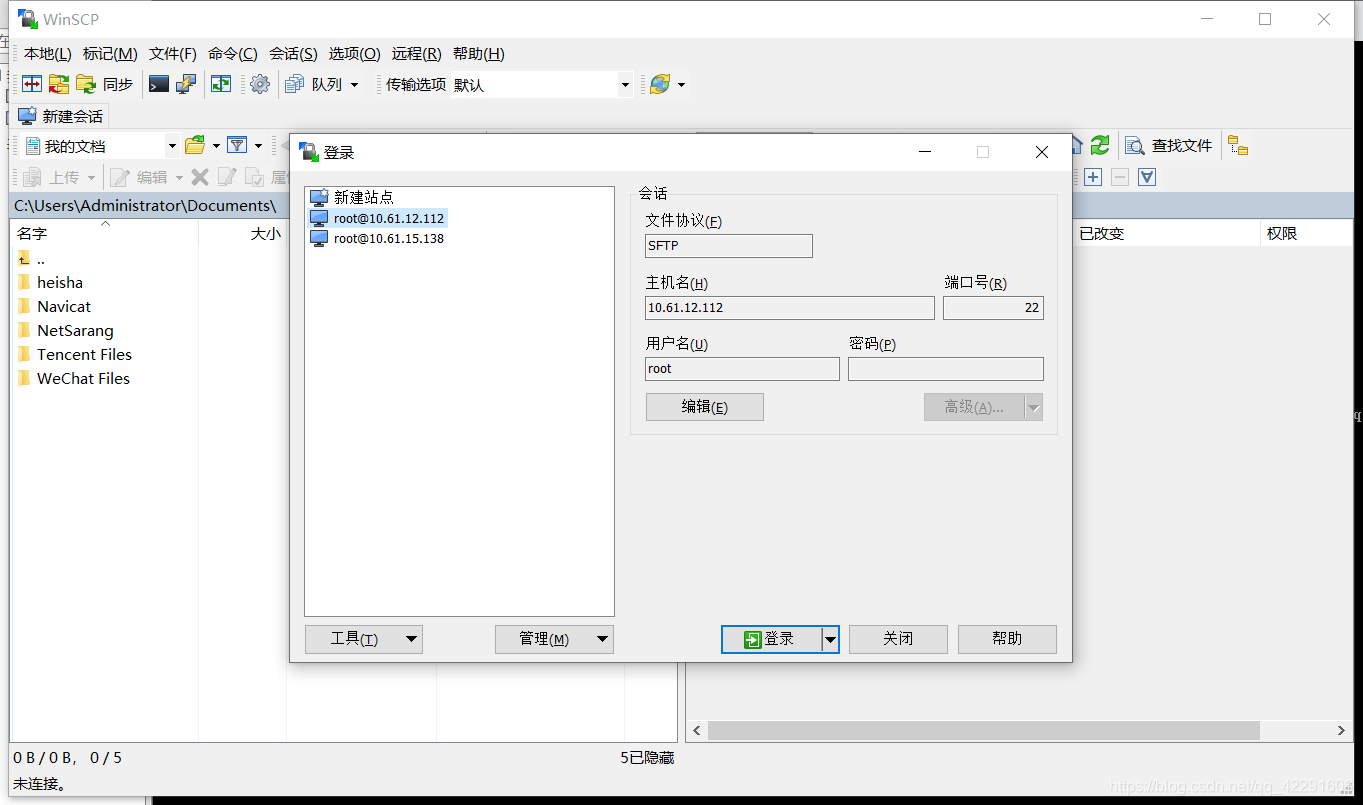The height and width of the screenshot is (805, 1363).
Task: Click the file filter funnel icon
Action: click(237, 146)
